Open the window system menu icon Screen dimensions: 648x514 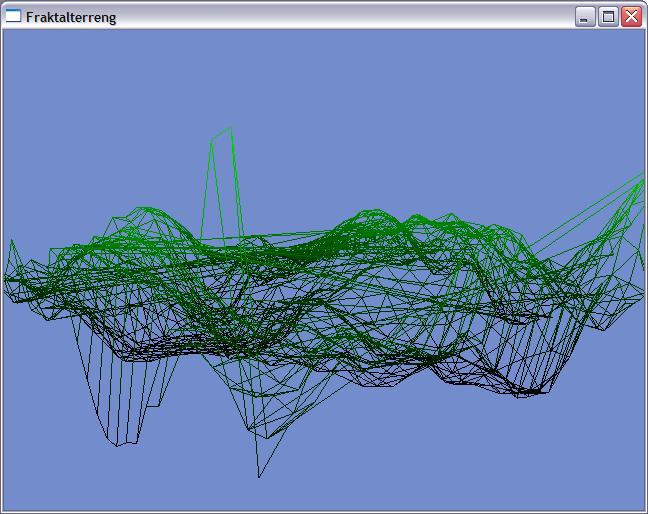pyautogui.click(x=13, y=16)
